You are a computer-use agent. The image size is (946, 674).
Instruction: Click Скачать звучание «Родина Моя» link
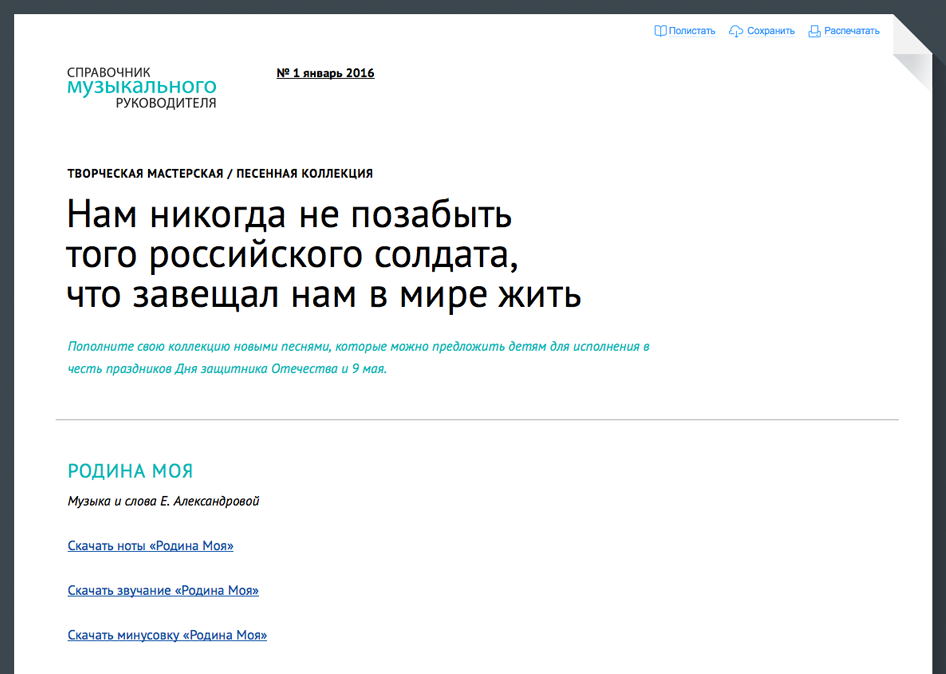pos(163,590)
